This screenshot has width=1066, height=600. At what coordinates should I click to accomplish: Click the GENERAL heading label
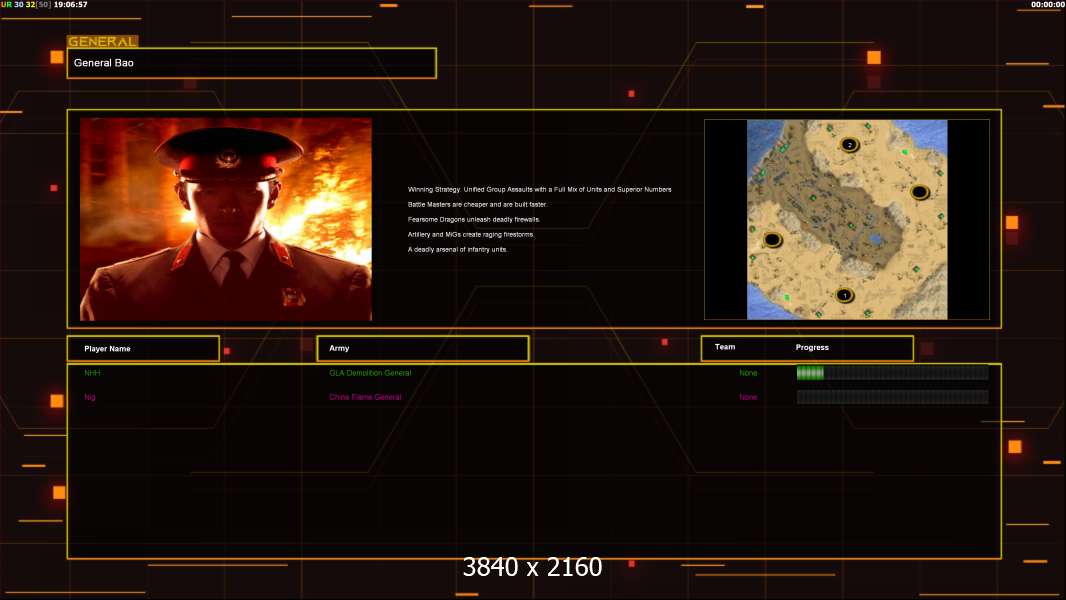click(x=102, y=41)
